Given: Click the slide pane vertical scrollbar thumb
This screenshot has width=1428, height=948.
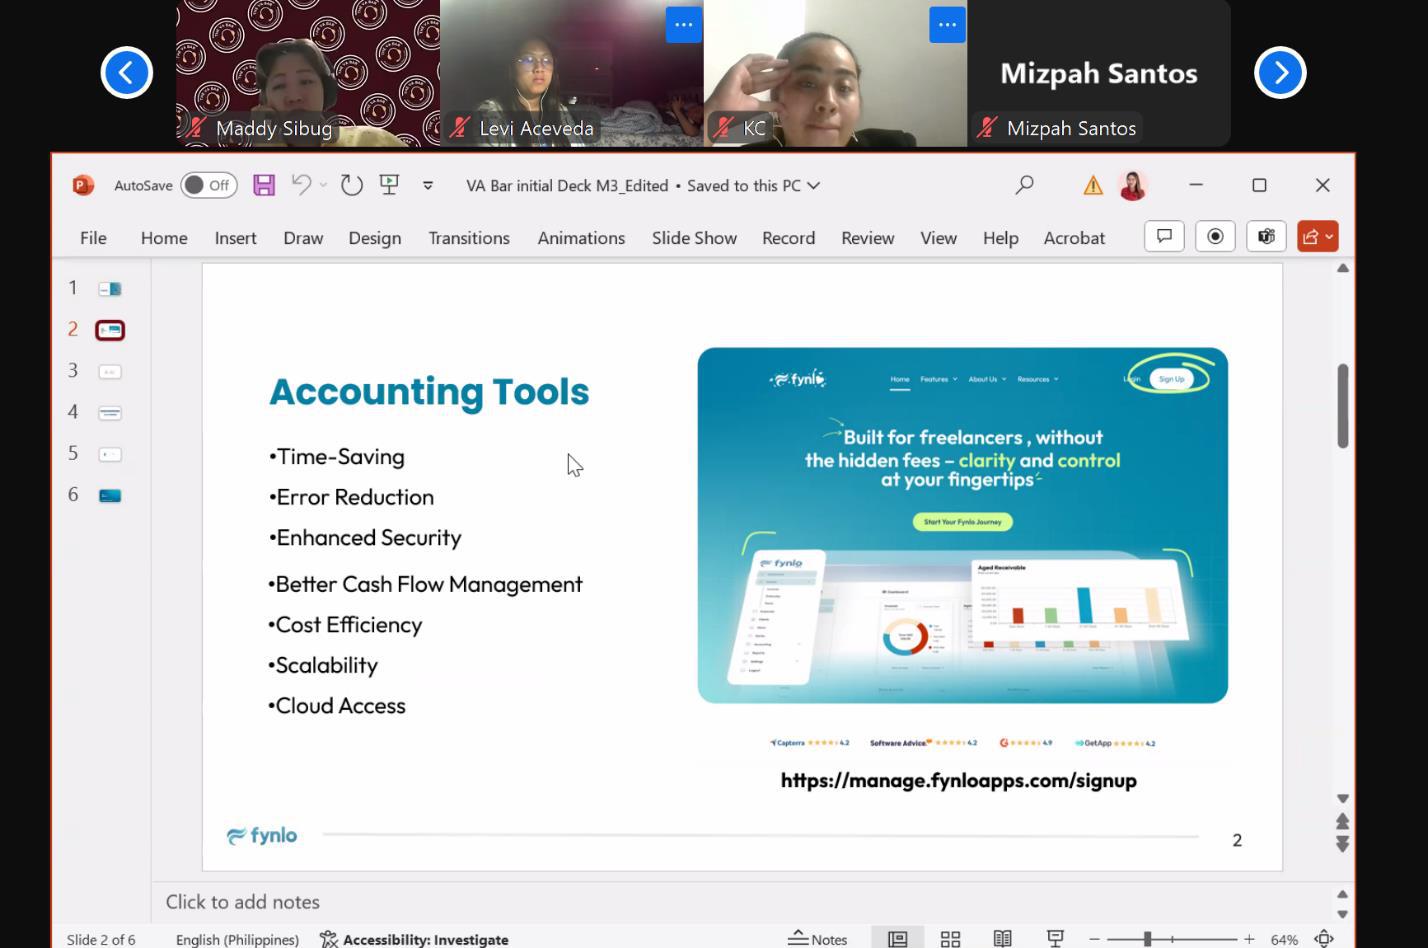Looking at the screenshot, I should point(1342,406).
